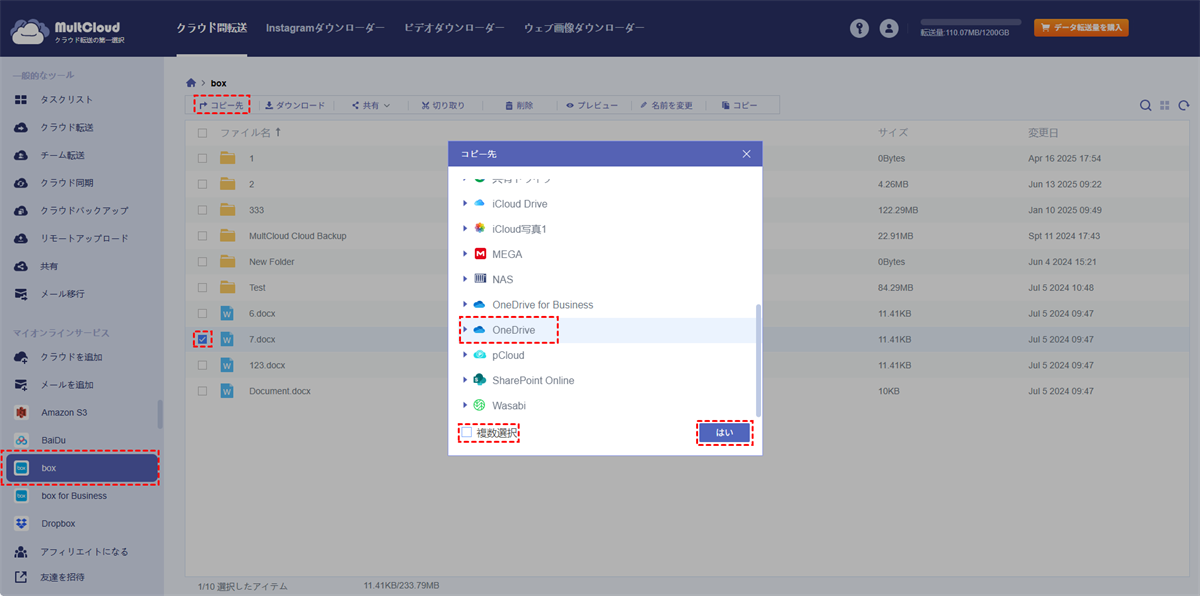Click ダウンロード toolbar button
This screenshot has height=596, width=1200.
pyautogui.click(x=295, y=105)
